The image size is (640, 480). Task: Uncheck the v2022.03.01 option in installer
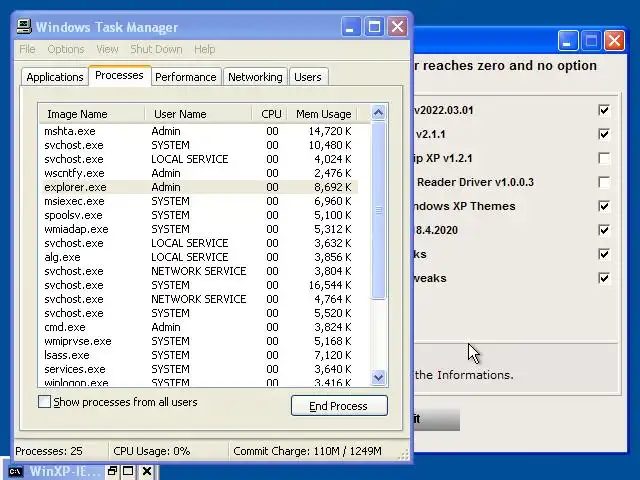pyautogui.click(x=604, y=110)
